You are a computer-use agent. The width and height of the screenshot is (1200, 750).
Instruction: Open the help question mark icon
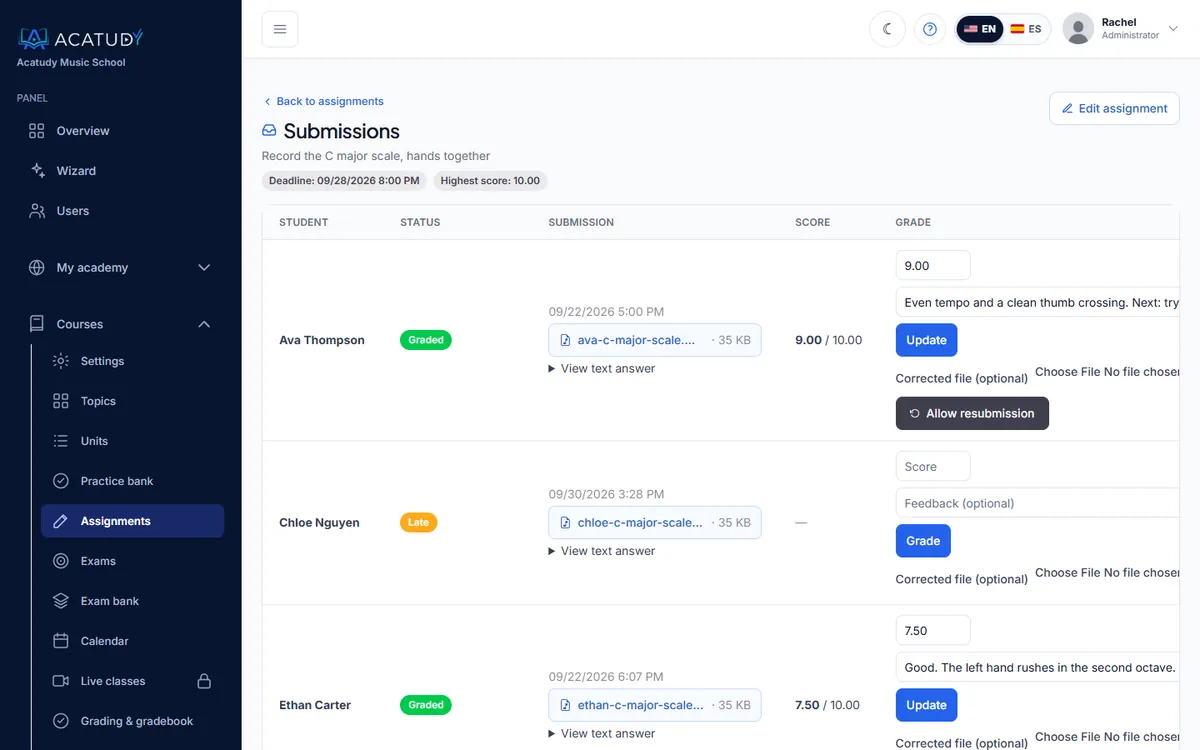(930, 29)
